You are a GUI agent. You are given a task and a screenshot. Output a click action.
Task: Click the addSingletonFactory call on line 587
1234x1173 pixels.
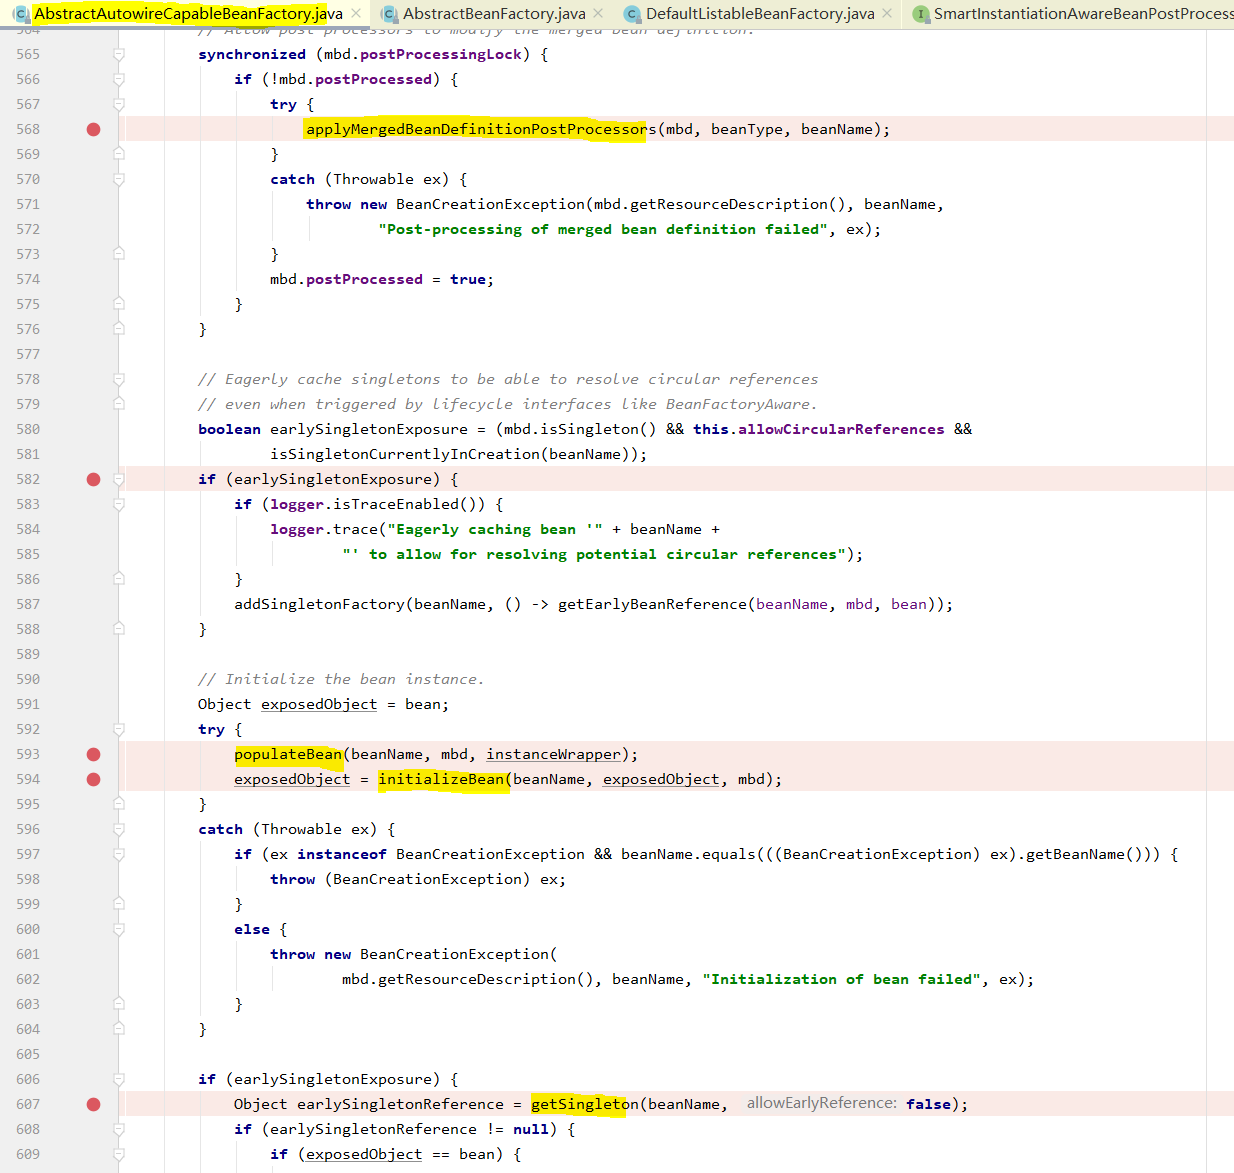[x=320, y=604]
